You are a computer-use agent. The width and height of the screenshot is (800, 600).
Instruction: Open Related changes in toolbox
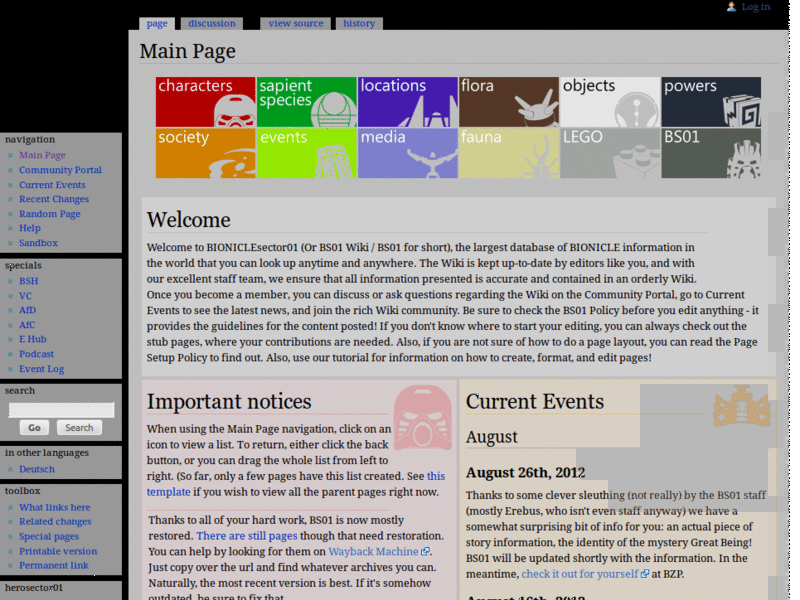tap(55, 521)
